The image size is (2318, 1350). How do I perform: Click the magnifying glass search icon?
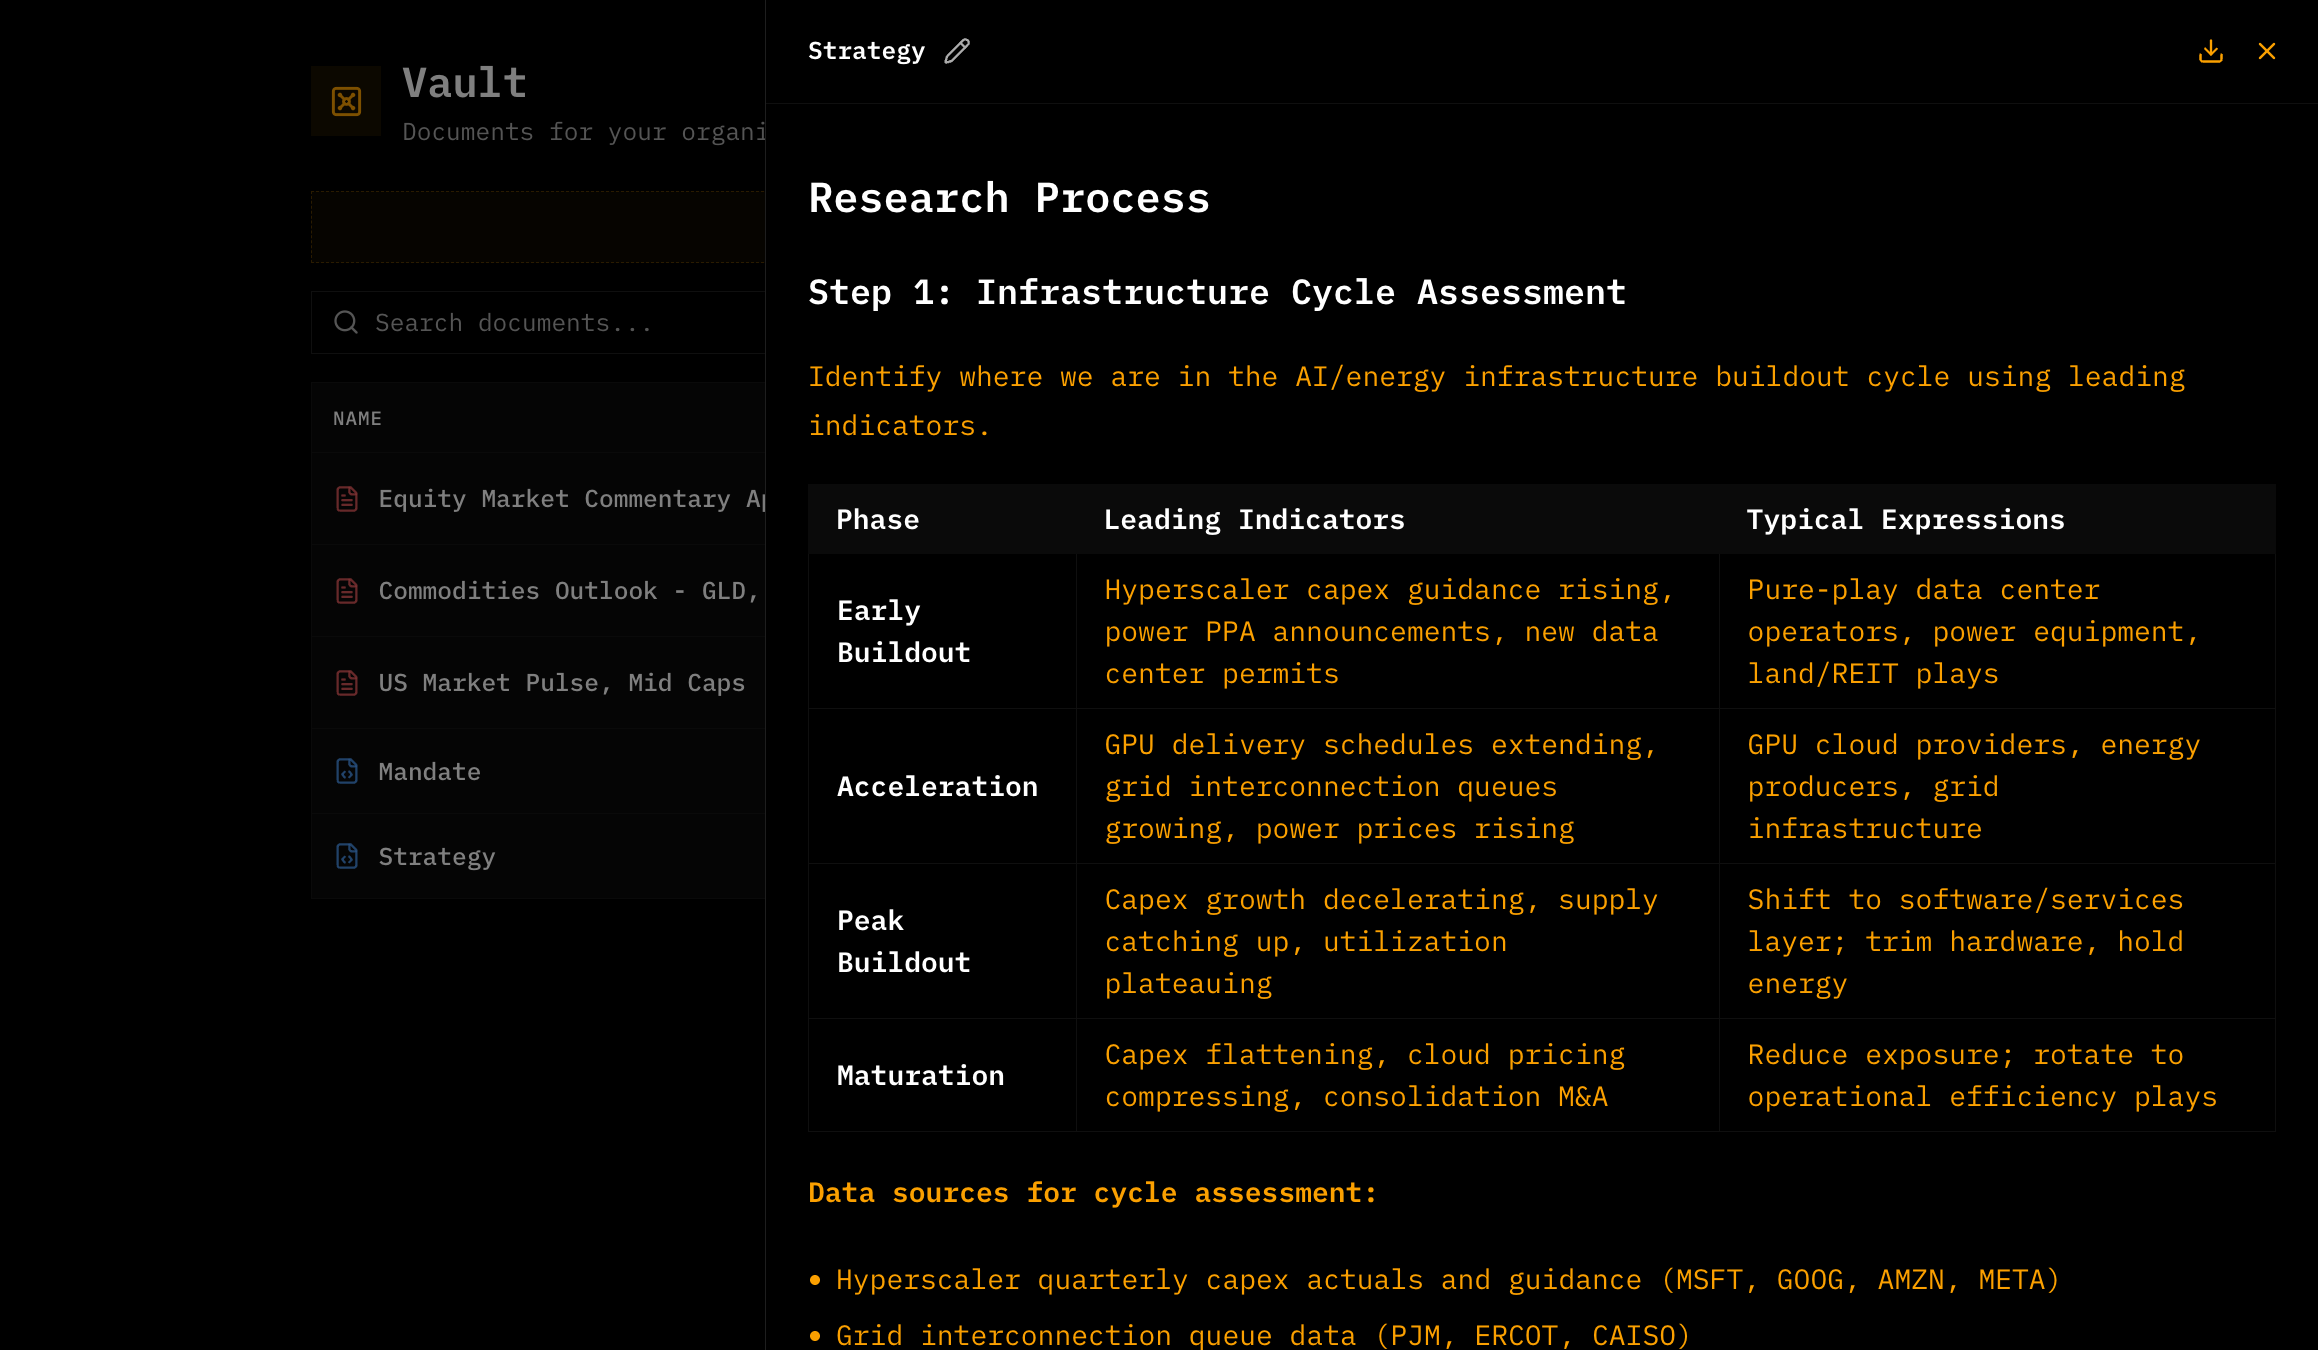click(x=345, y=322)
